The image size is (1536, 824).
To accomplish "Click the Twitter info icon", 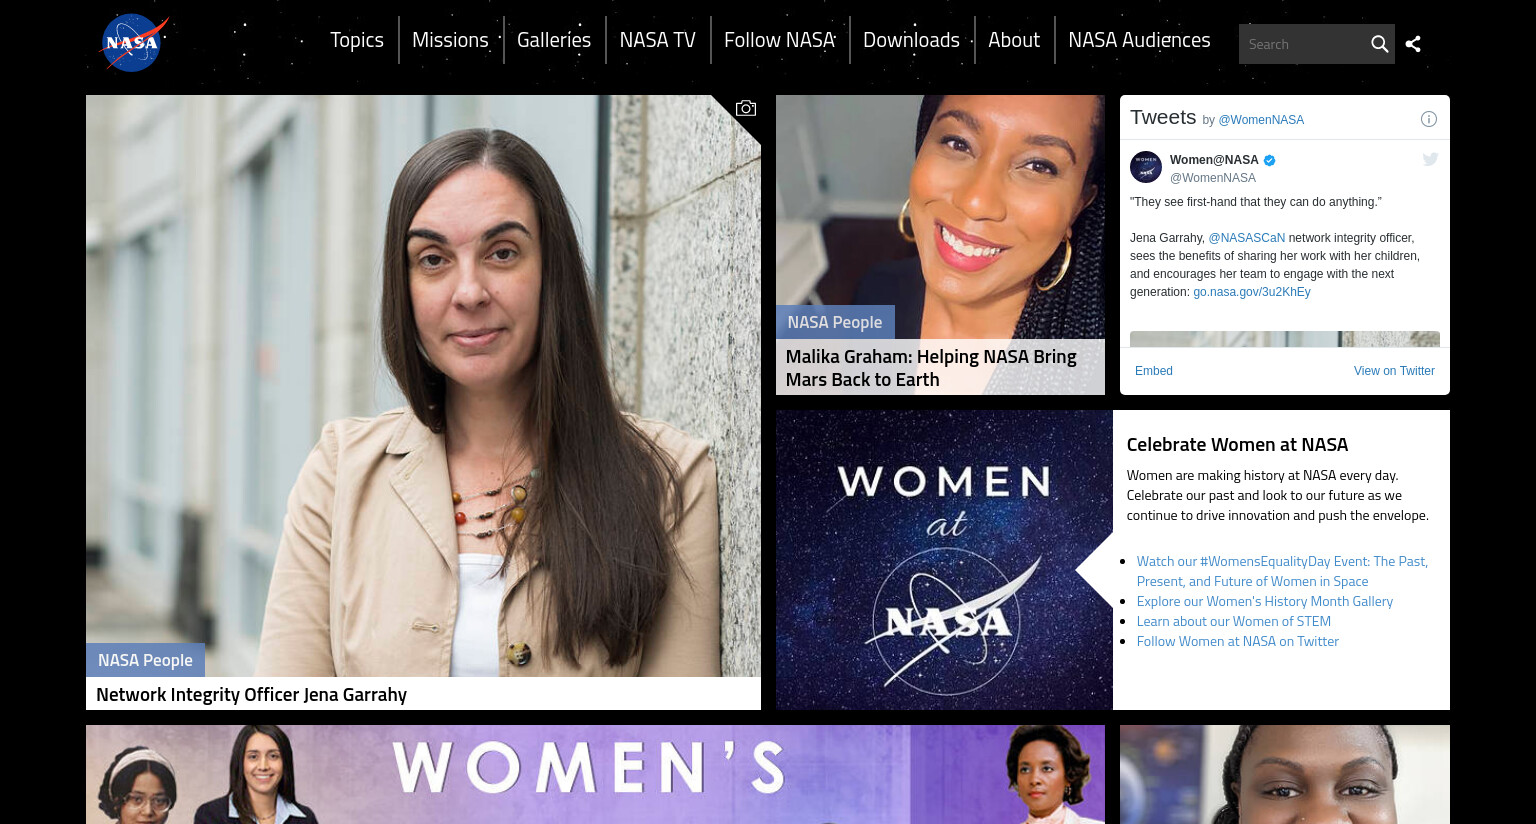I will (x=1429, y=119).
